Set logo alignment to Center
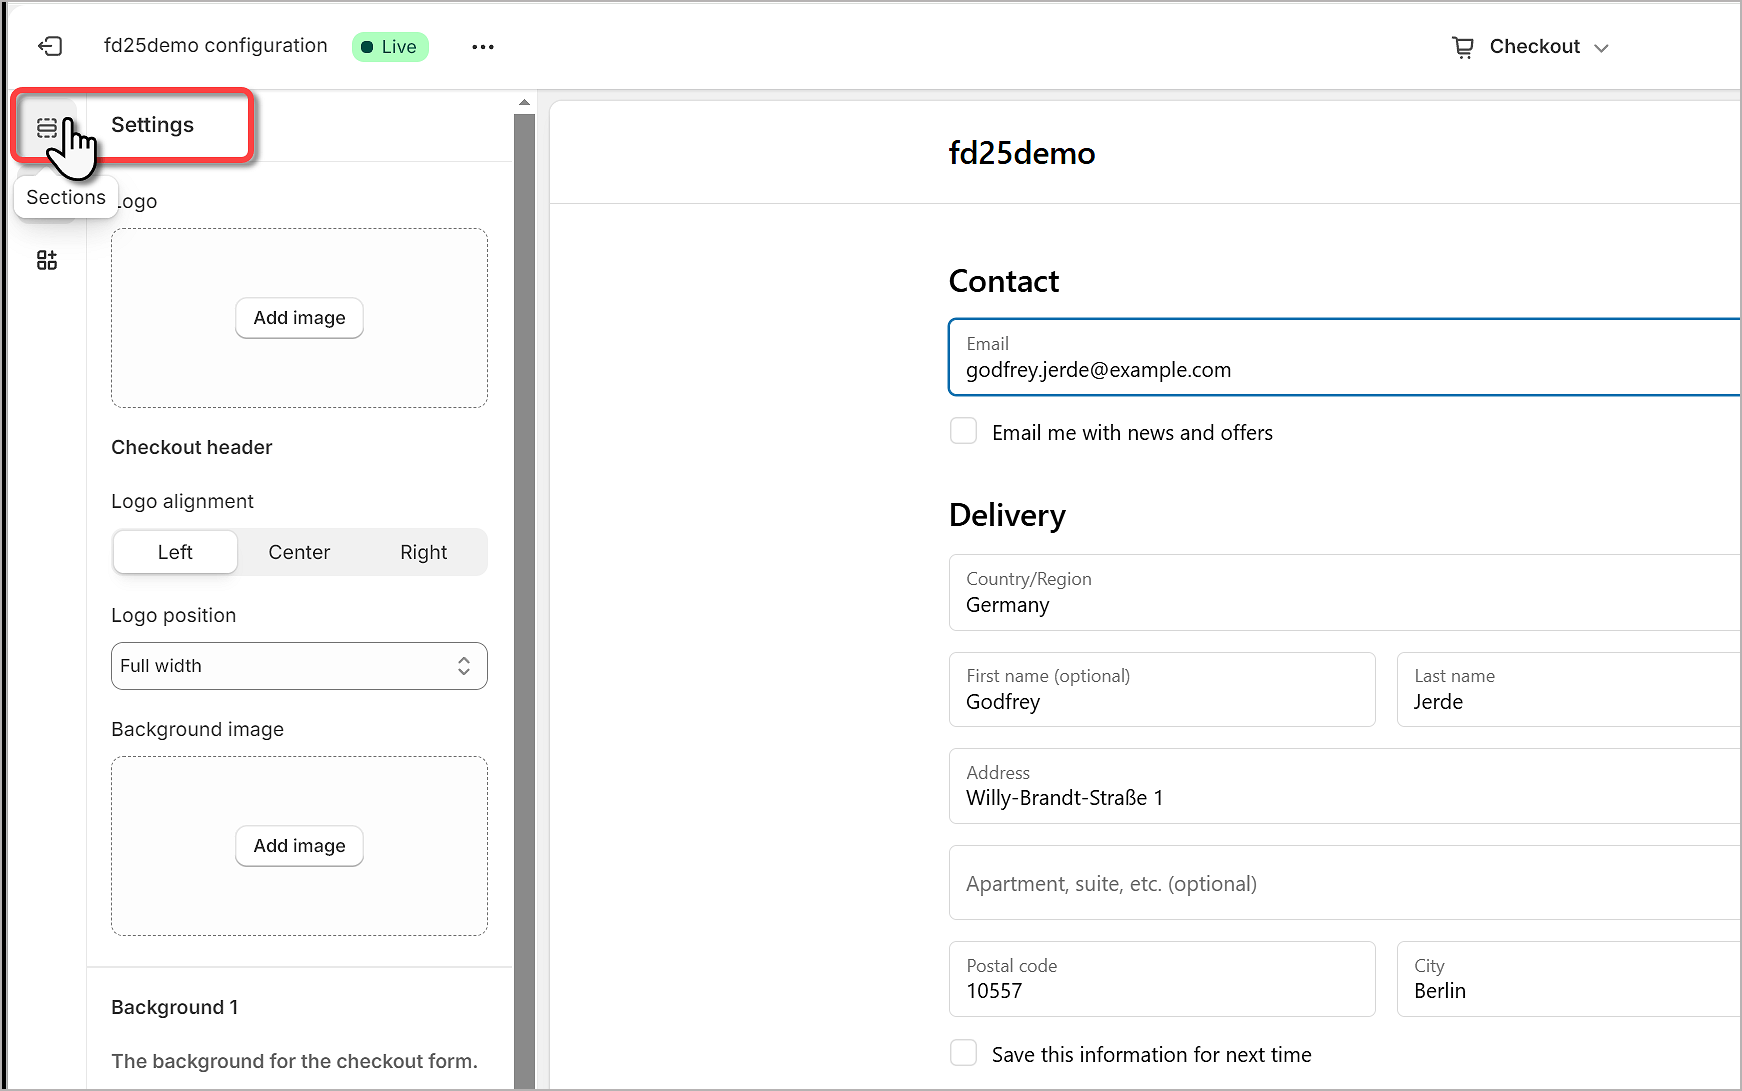This screenshot has width=1742, height=1091. (x=299, y=552)
